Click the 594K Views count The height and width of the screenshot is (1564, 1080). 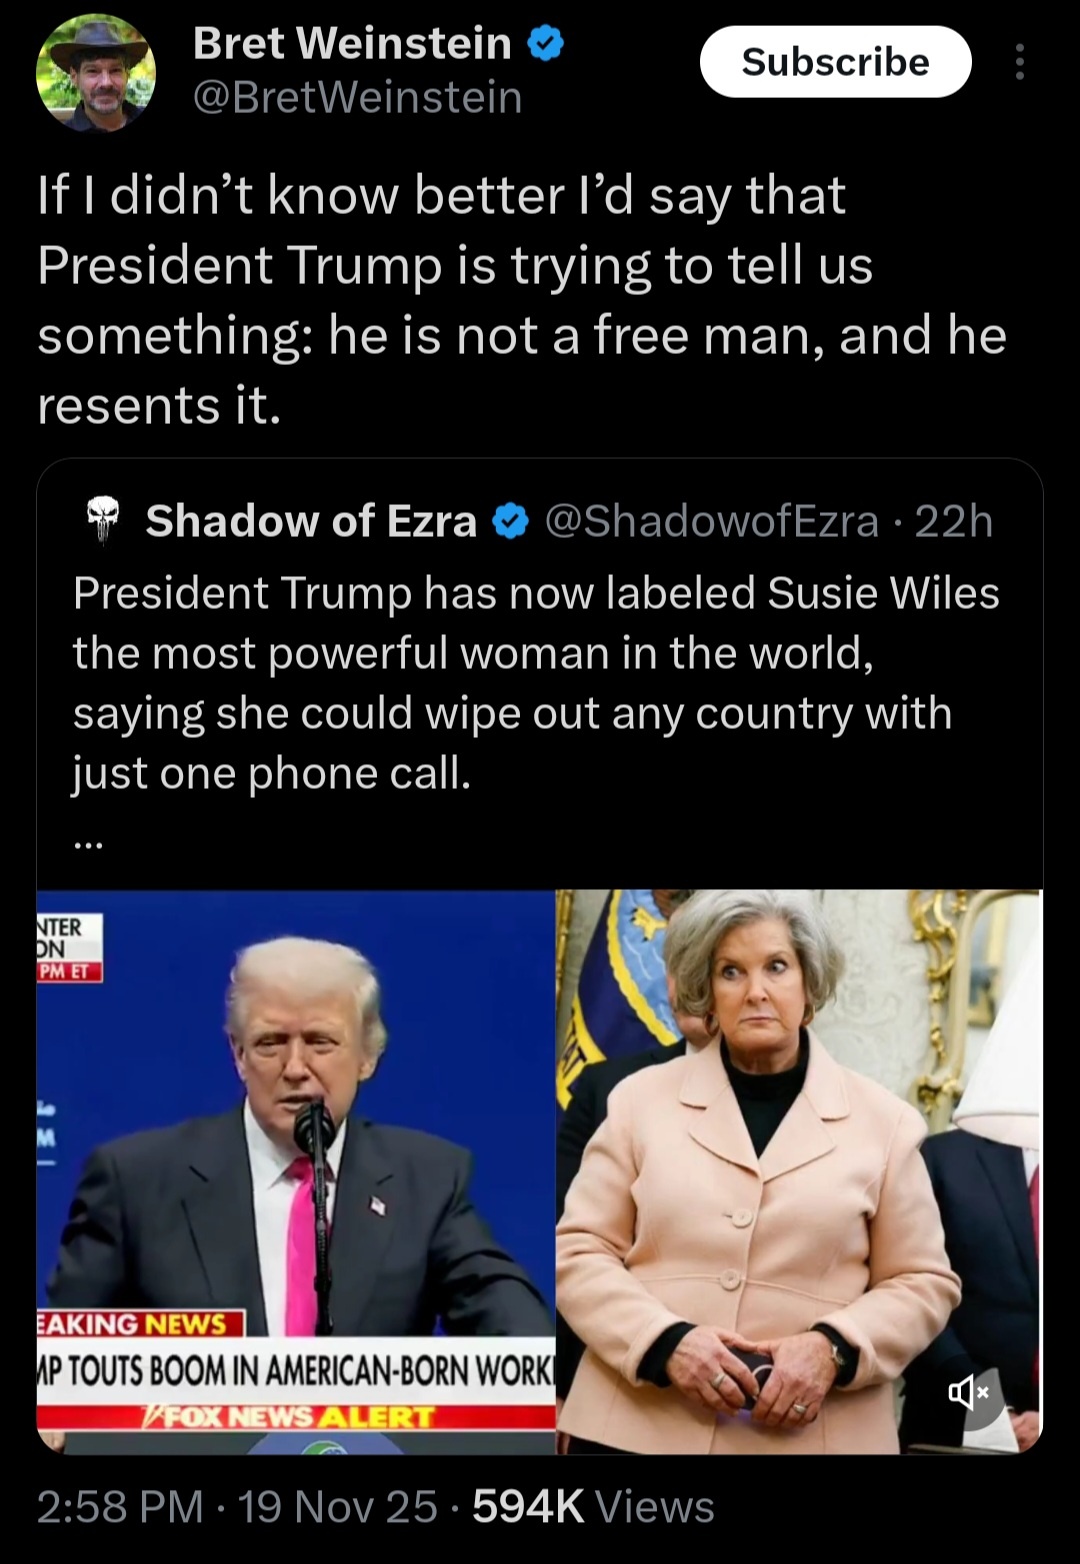[593, 1506]
